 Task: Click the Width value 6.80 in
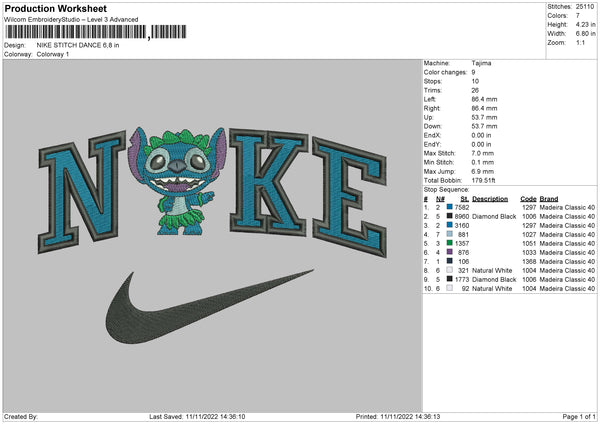click(x=585, y=34)
